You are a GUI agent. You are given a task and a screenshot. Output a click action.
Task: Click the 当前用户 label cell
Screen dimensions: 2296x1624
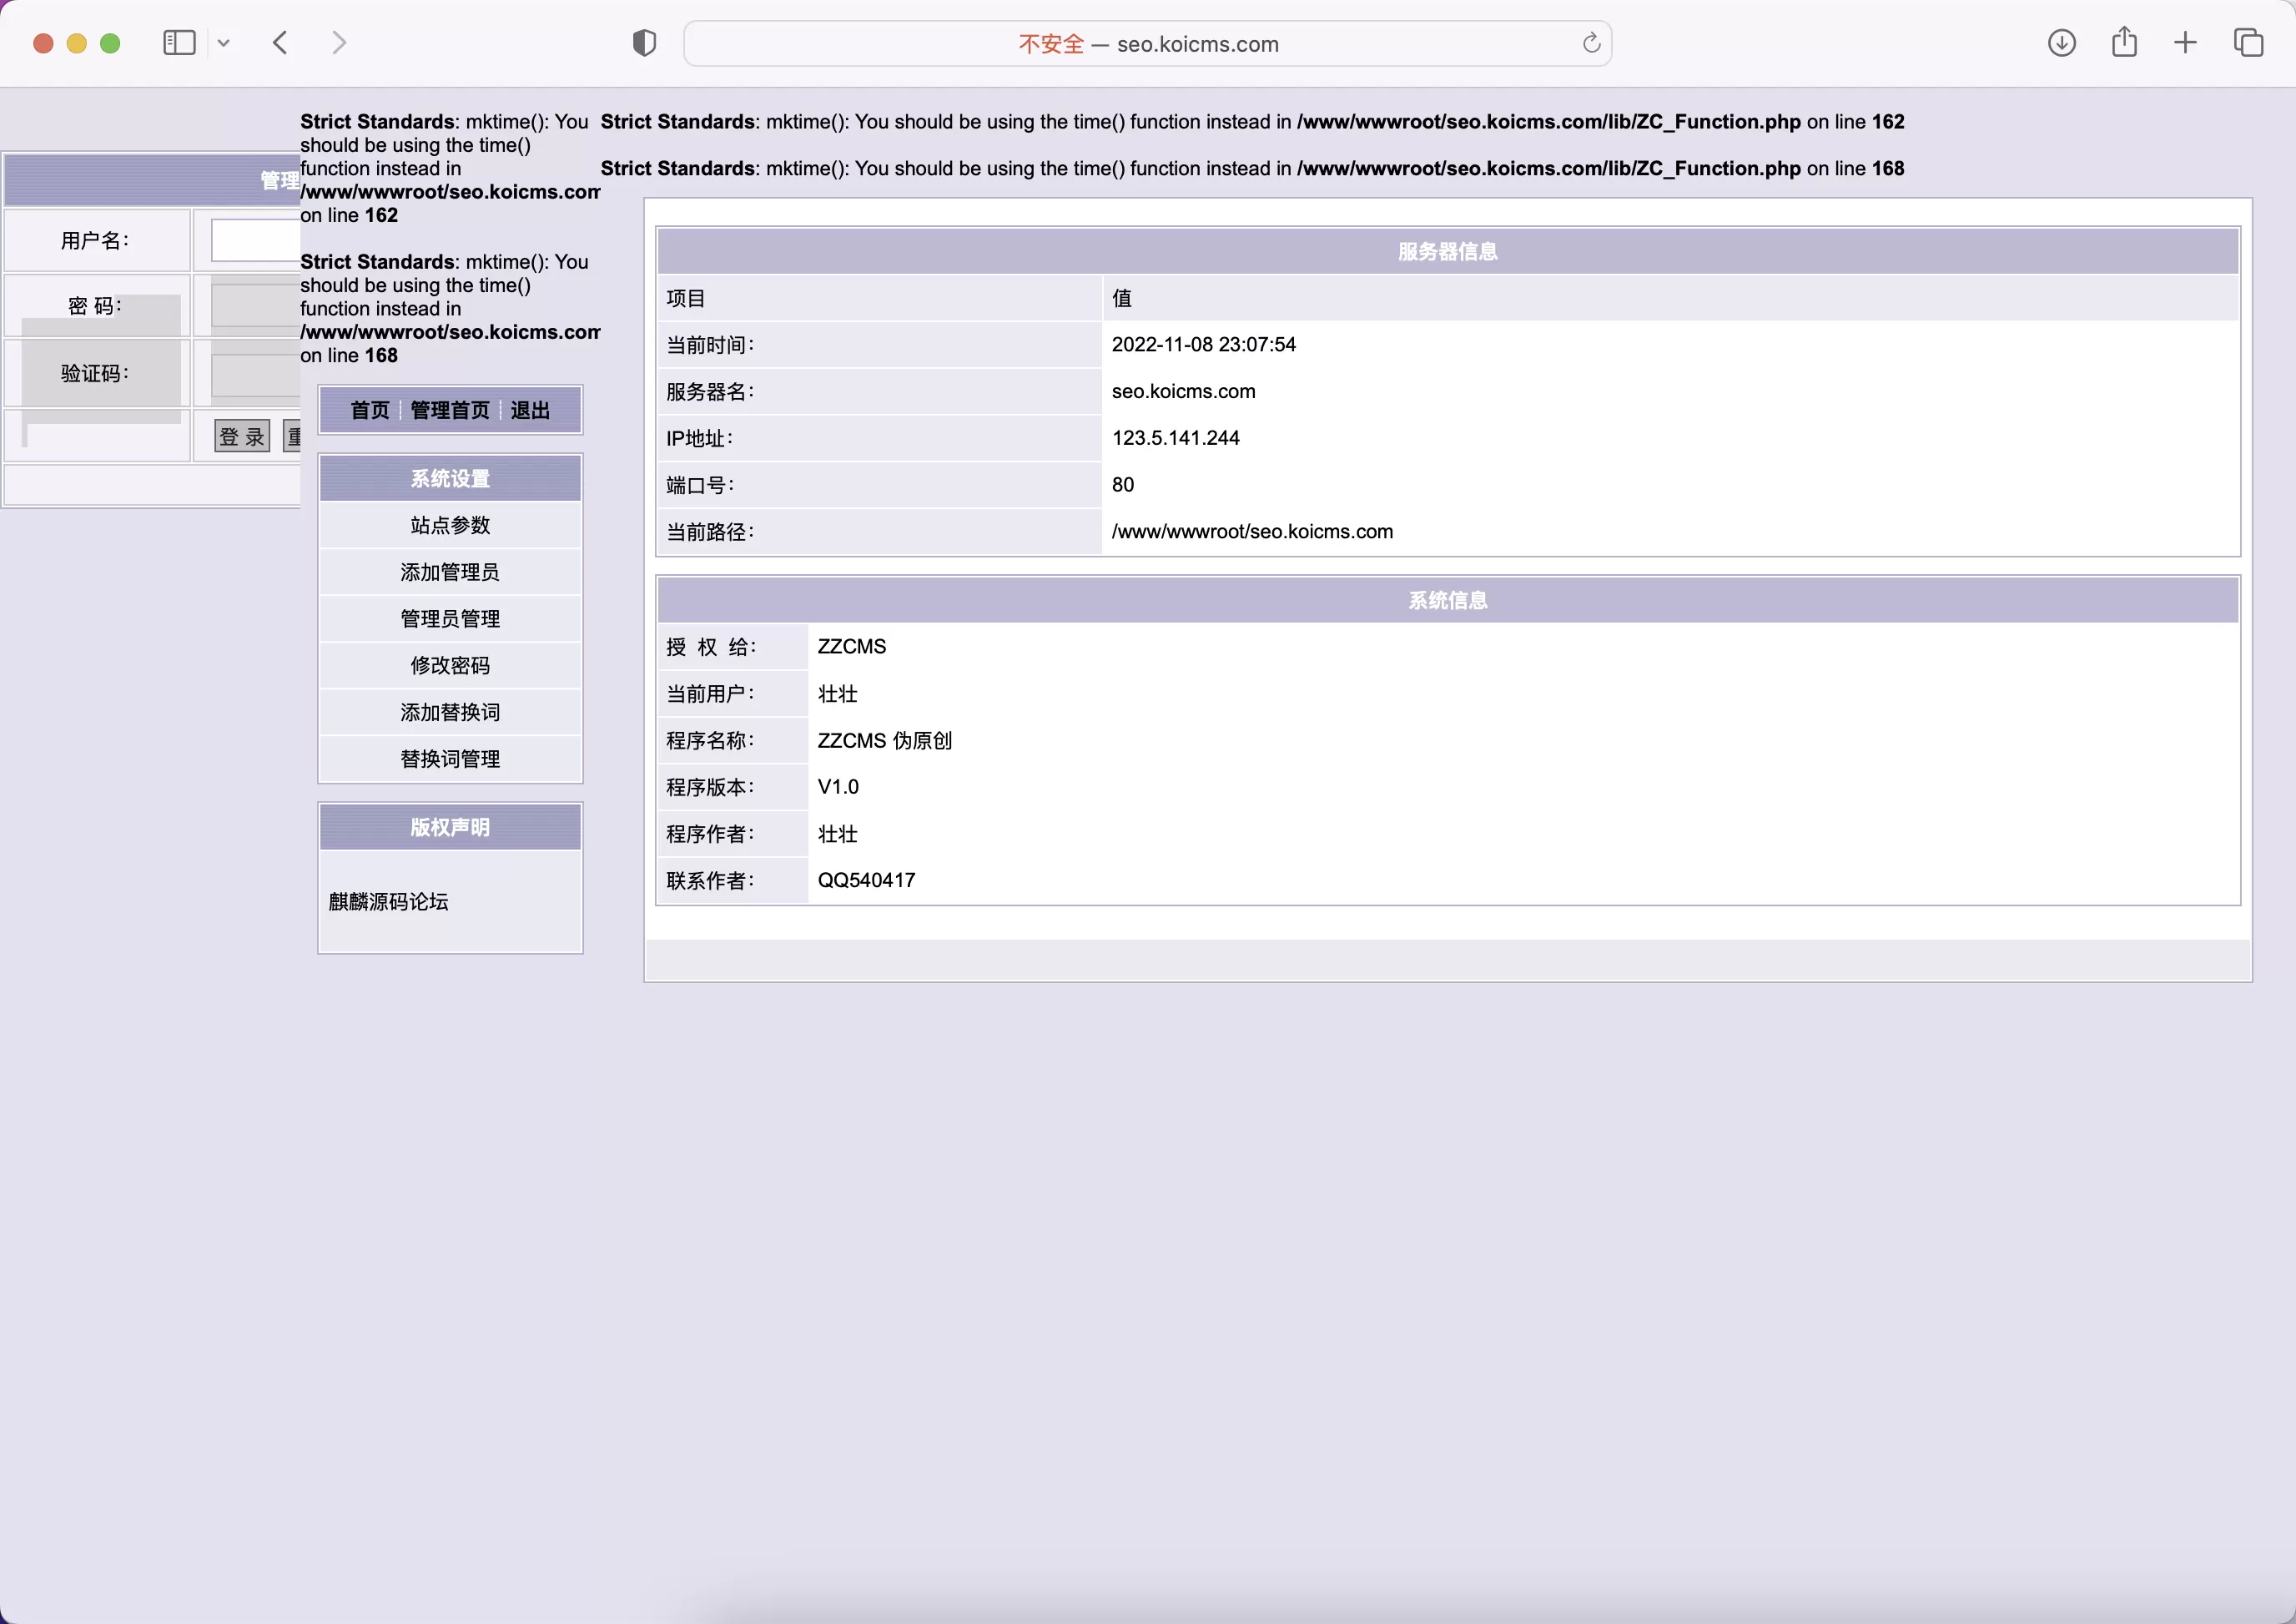(x=732, y=694)
